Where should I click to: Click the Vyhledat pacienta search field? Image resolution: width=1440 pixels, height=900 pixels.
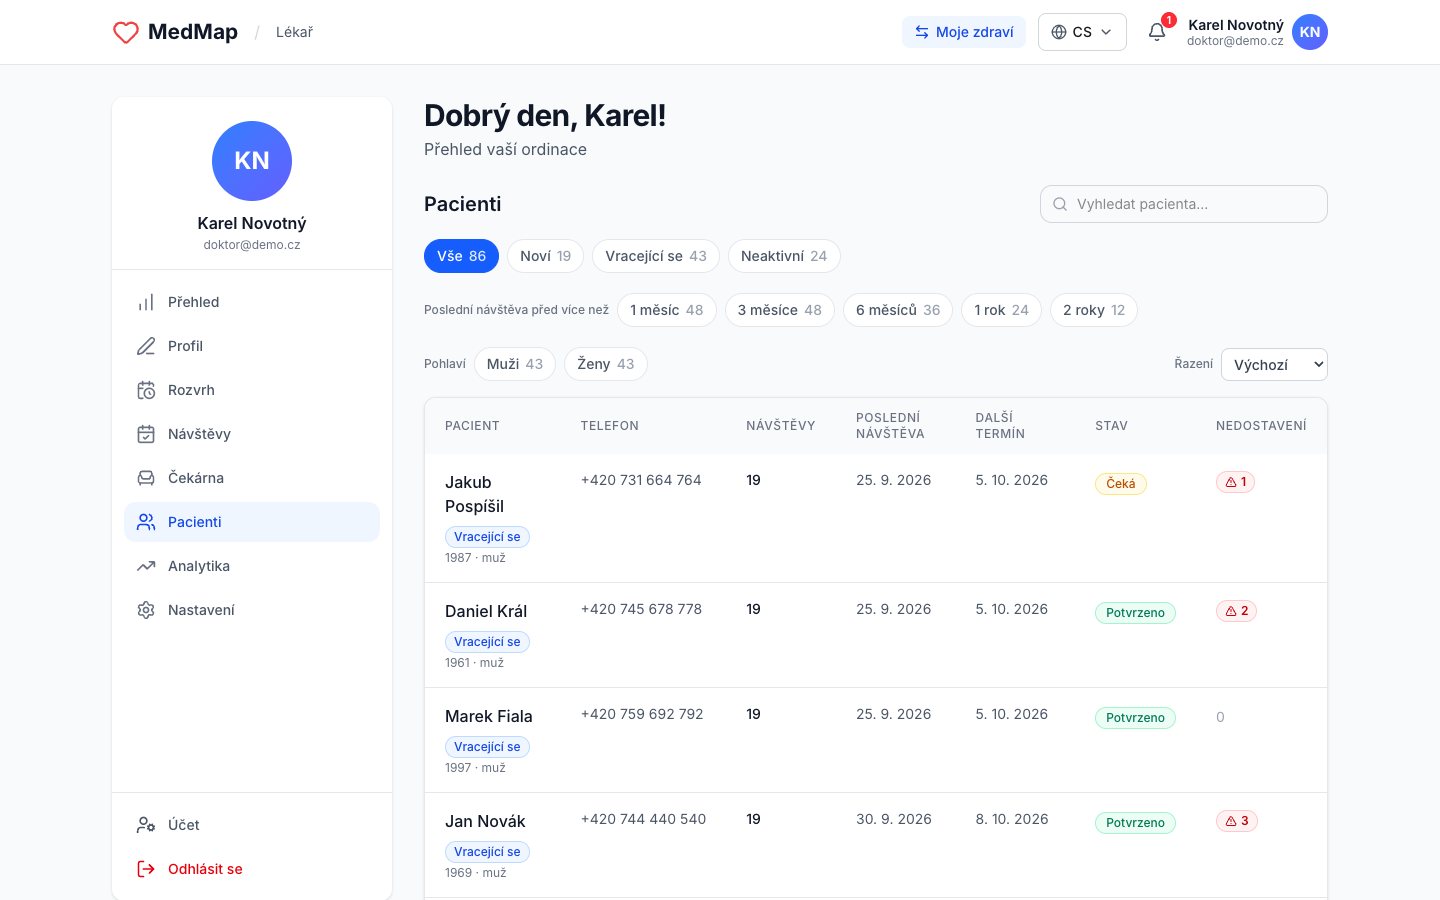coord(1184,204)
